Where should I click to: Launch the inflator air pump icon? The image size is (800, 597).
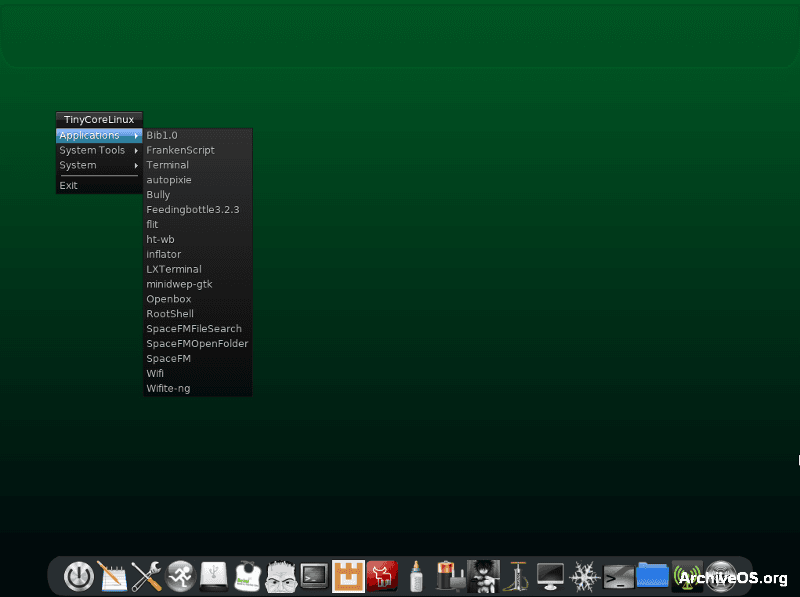517,577
